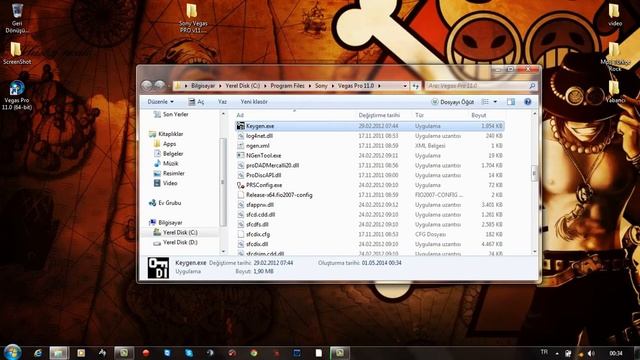
Task: Select the ScreenShot folder on the desktop
Action: point(17,53)
